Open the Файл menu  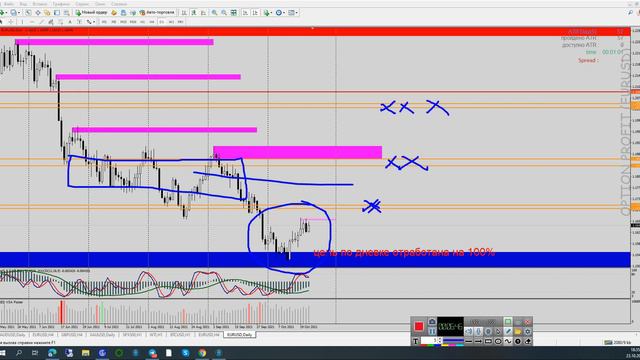click(8, 4)
